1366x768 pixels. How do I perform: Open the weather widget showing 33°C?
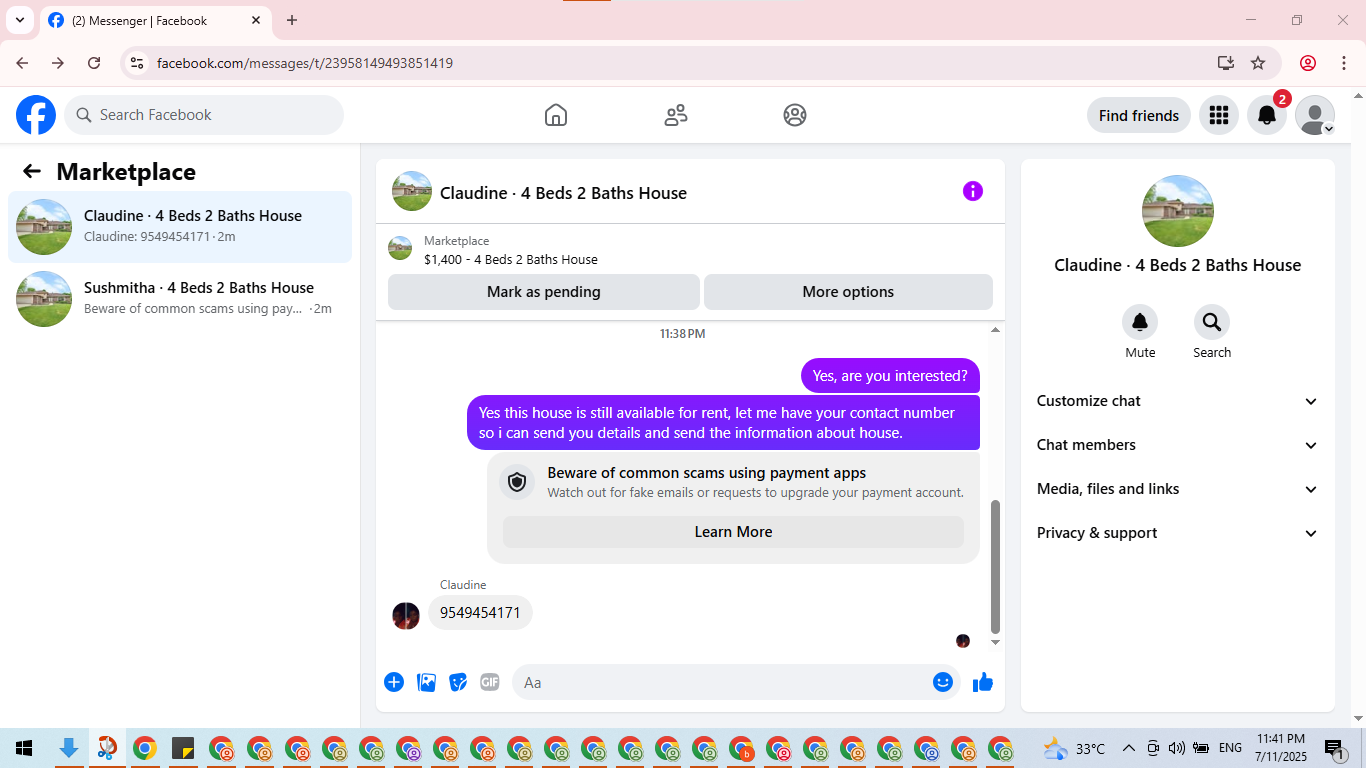coord(1075,748)
